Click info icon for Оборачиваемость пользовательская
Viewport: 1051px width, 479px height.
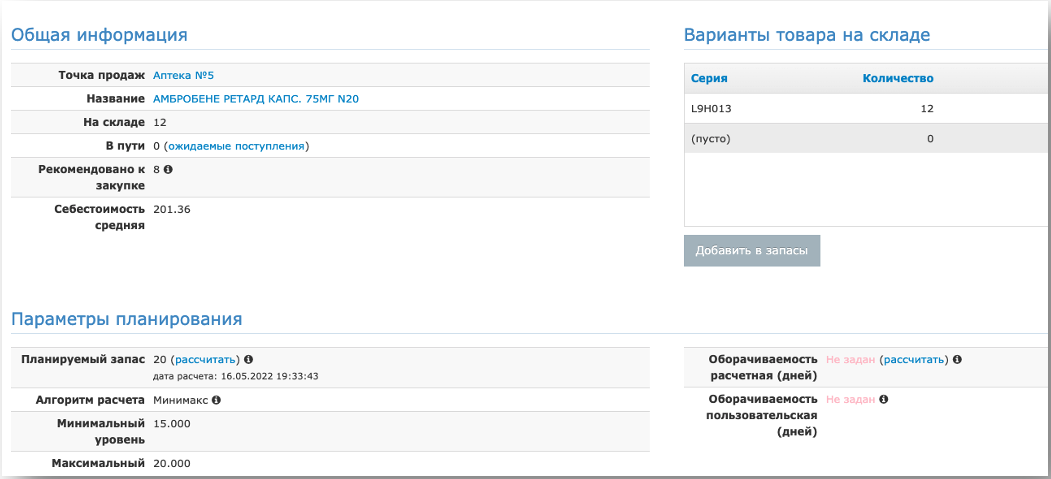(883, 399)
